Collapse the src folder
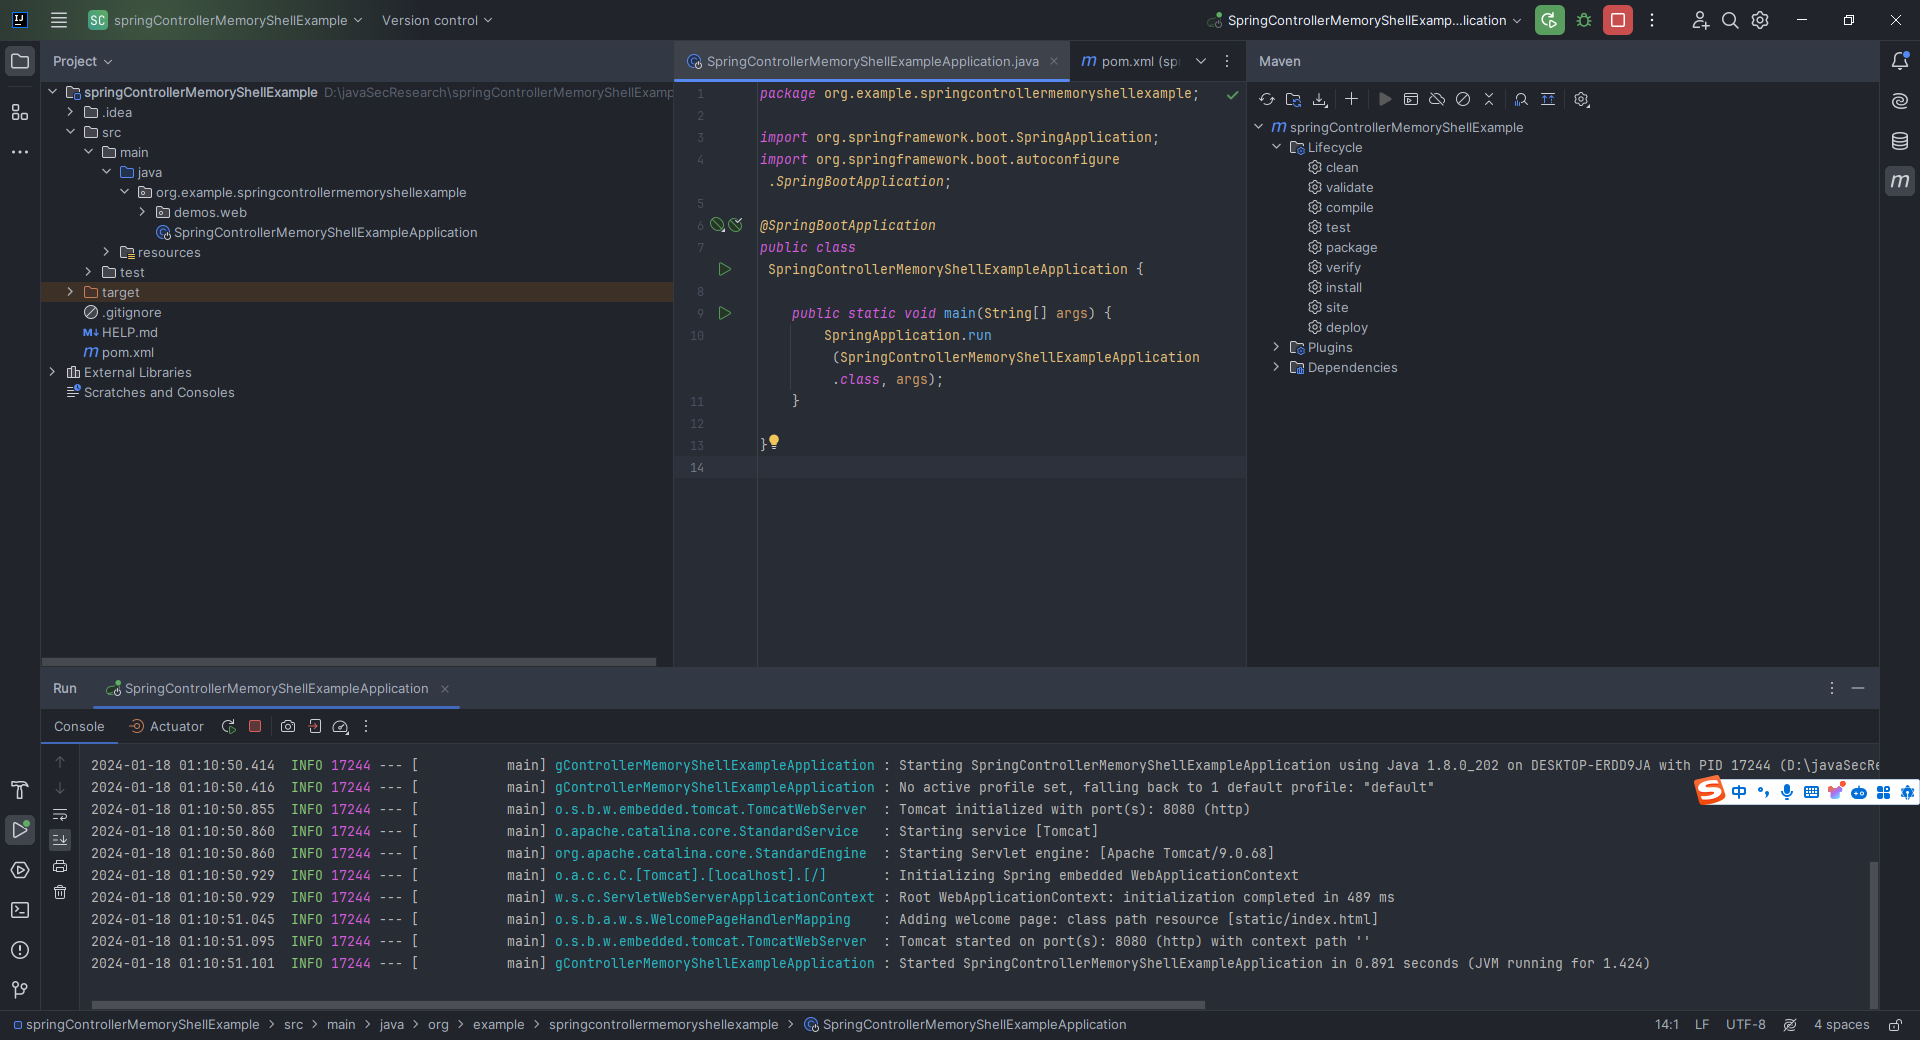 point(70,132)
